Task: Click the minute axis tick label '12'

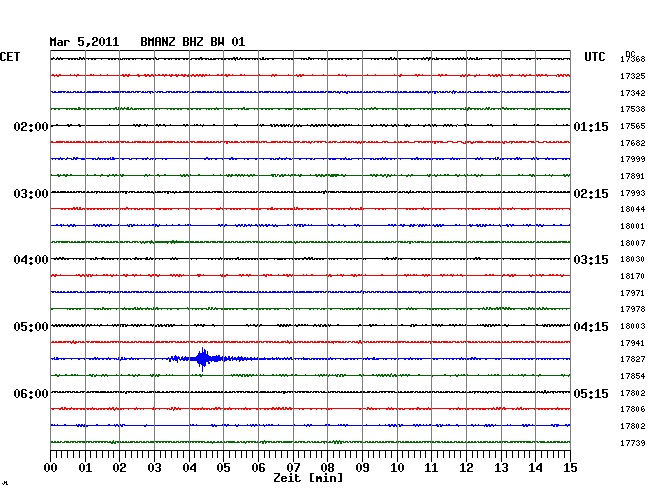Action: point(466,468)
